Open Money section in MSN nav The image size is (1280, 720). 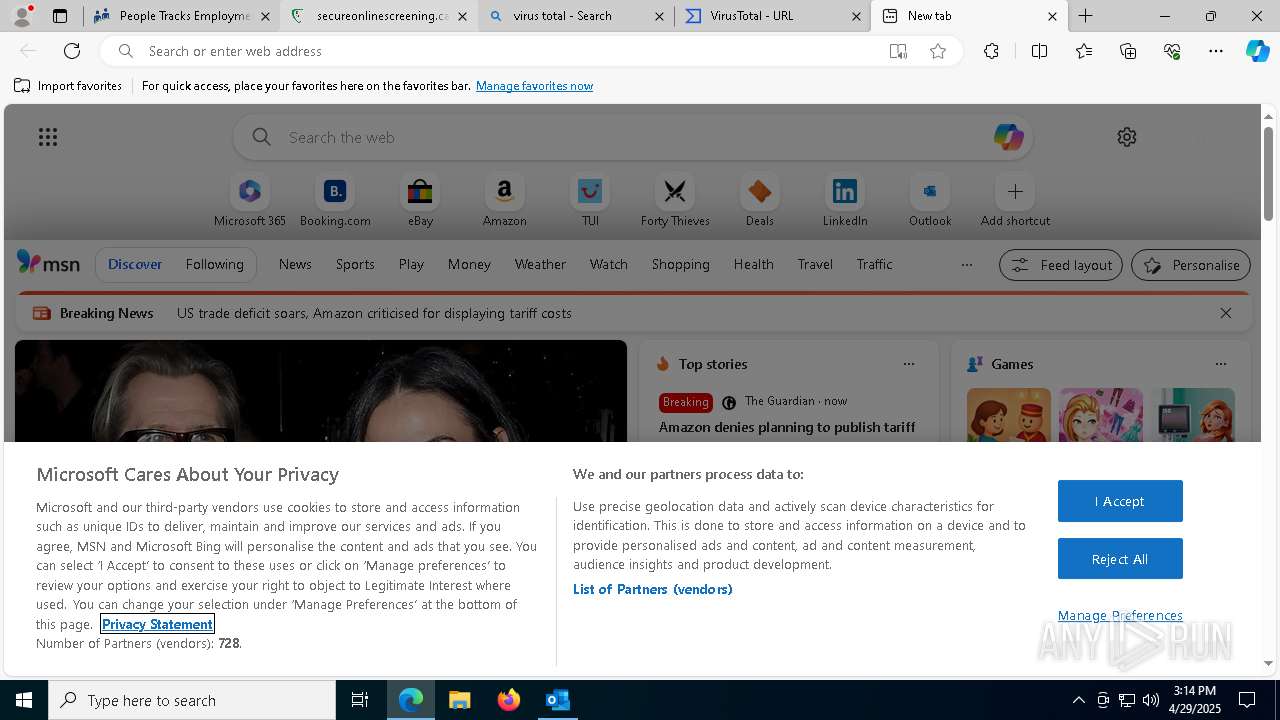[x=469, y=264]
